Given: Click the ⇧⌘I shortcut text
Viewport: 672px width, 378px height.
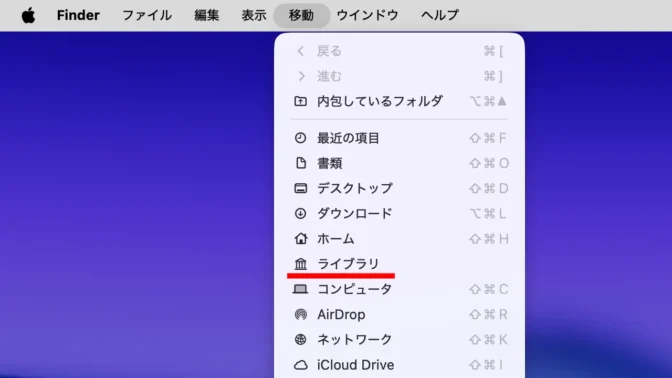Looking at the screenshot, I should click(486, 365).
